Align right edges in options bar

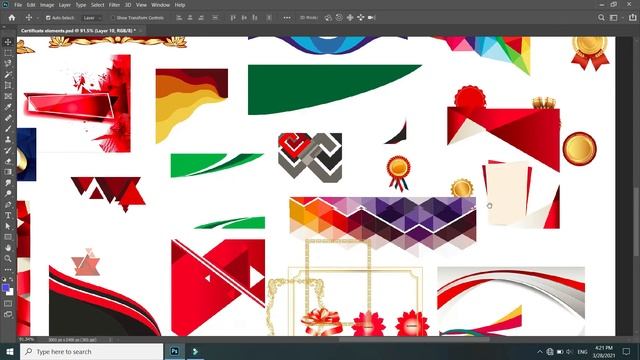[201, 18]
